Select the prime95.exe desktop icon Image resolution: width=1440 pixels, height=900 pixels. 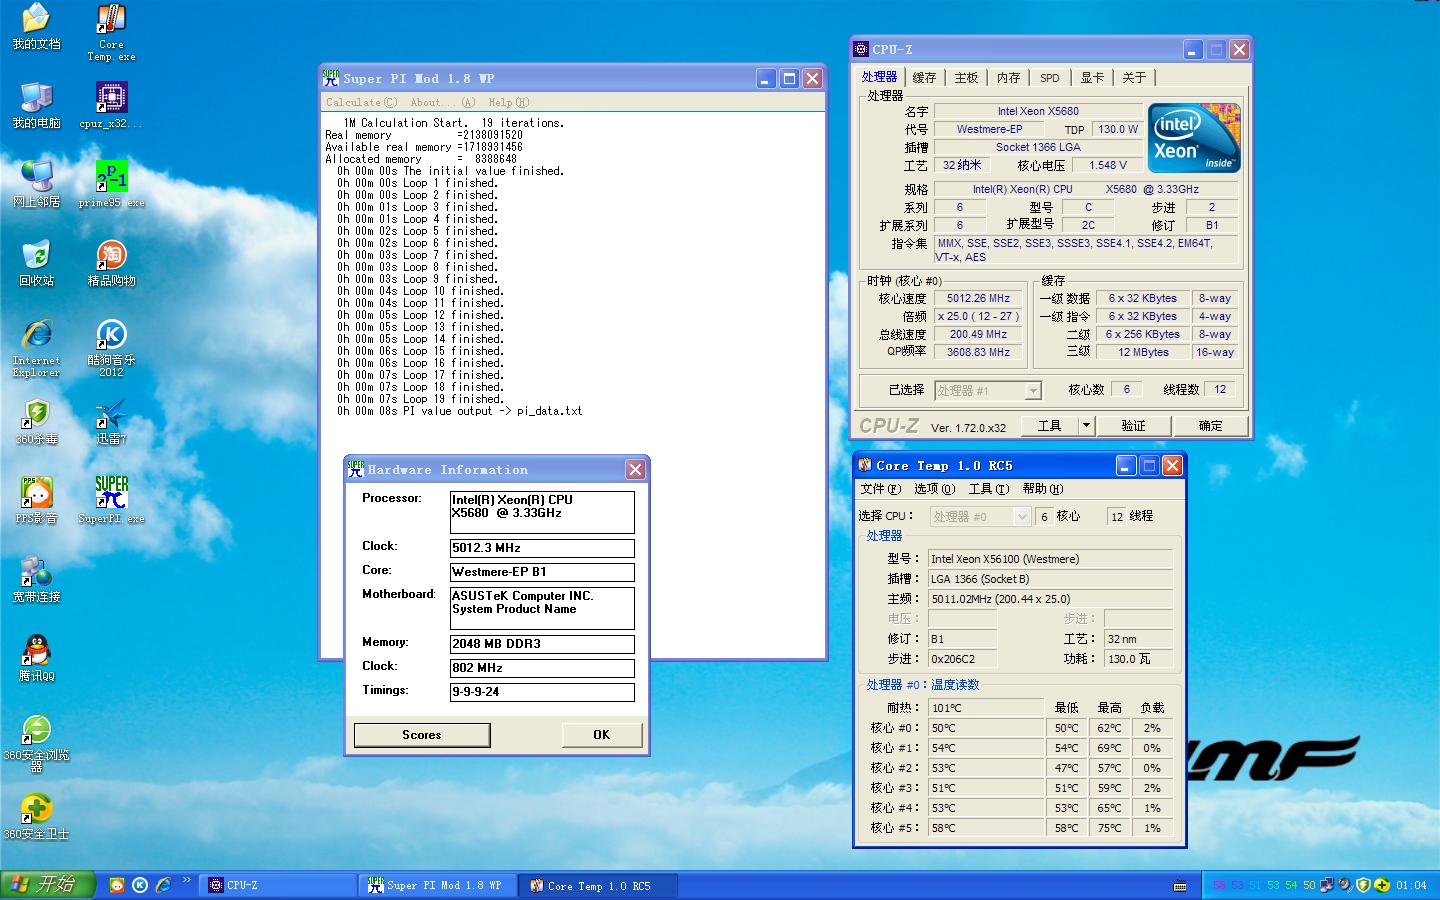click(x=111, y=184)
